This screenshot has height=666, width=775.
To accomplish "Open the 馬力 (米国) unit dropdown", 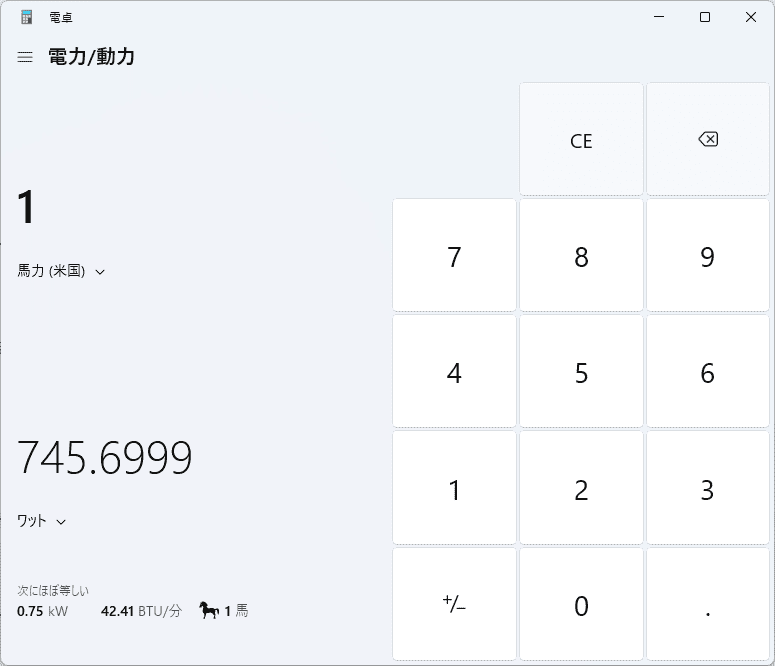I will tap(61, 271).
